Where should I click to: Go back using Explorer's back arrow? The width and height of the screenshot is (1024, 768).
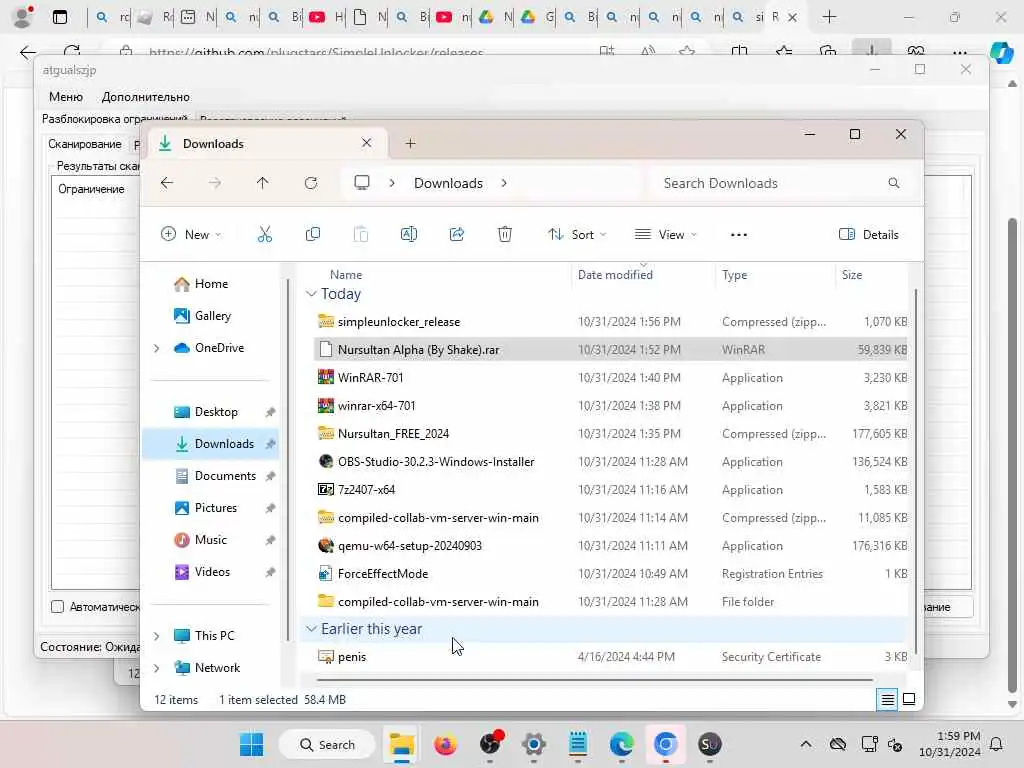pyautogui.click(x=167, y=184)
